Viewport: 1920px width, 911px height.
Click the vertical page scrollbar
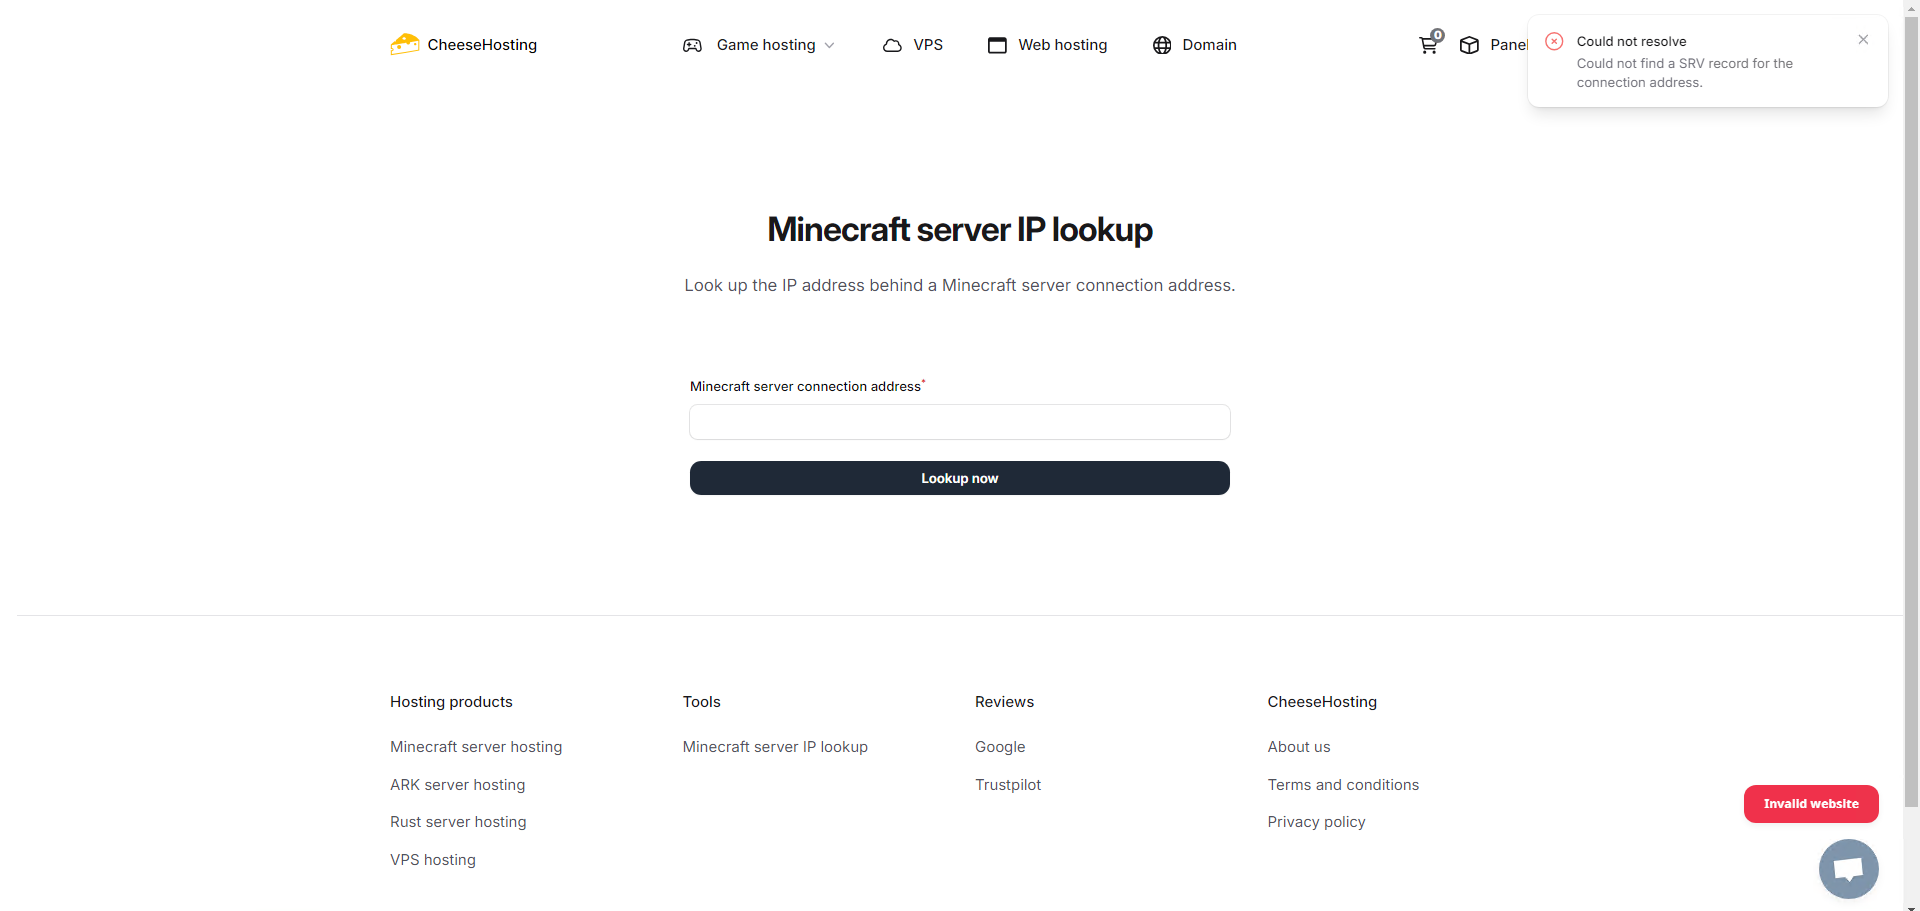coord(1911,400)
